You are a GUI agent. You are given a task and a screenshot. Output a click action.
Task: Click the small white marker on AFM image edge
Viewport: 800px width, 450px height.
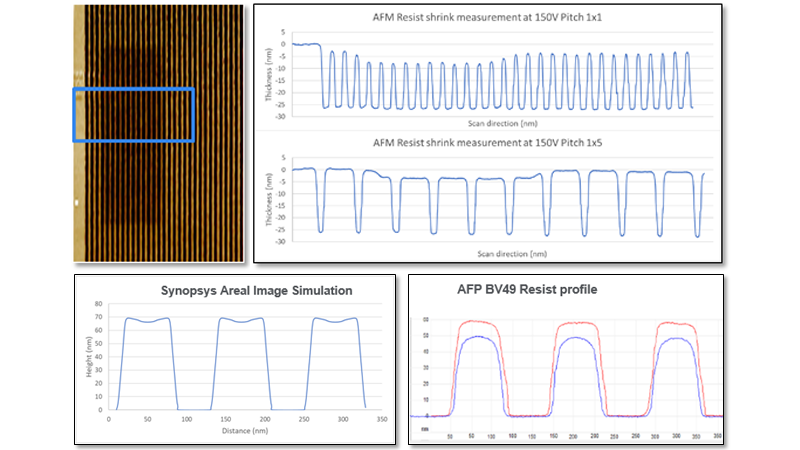78,202
